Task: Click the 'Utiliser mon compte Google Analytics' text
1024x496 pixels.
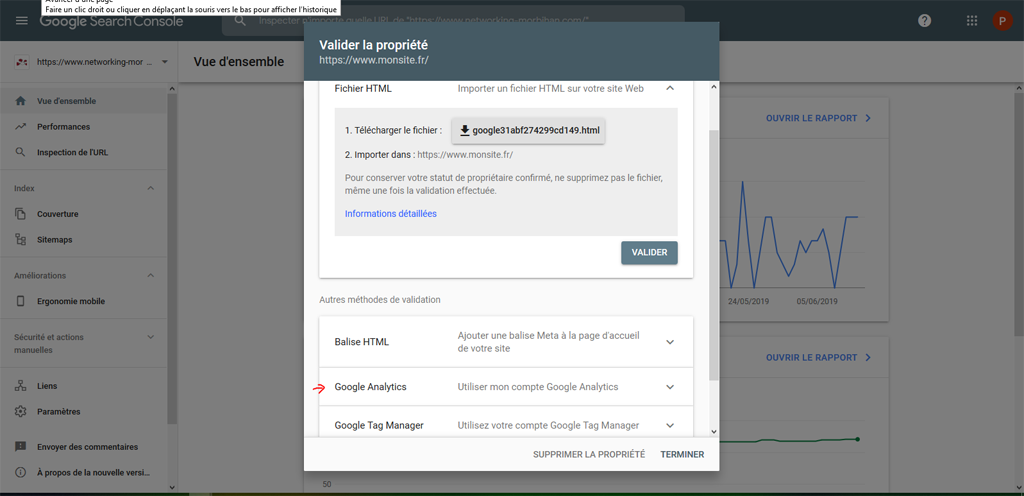Action: click(x=538, y=387)
